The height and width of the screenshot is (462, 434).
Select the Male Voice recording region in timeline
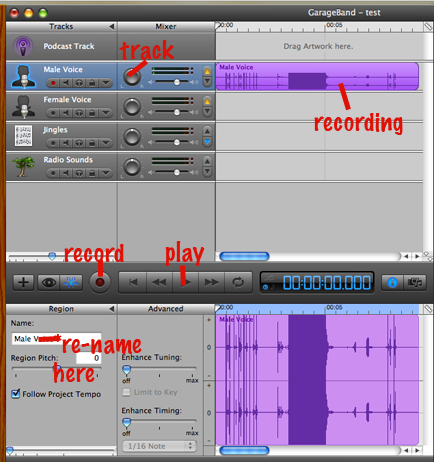(x=317, y=77)
